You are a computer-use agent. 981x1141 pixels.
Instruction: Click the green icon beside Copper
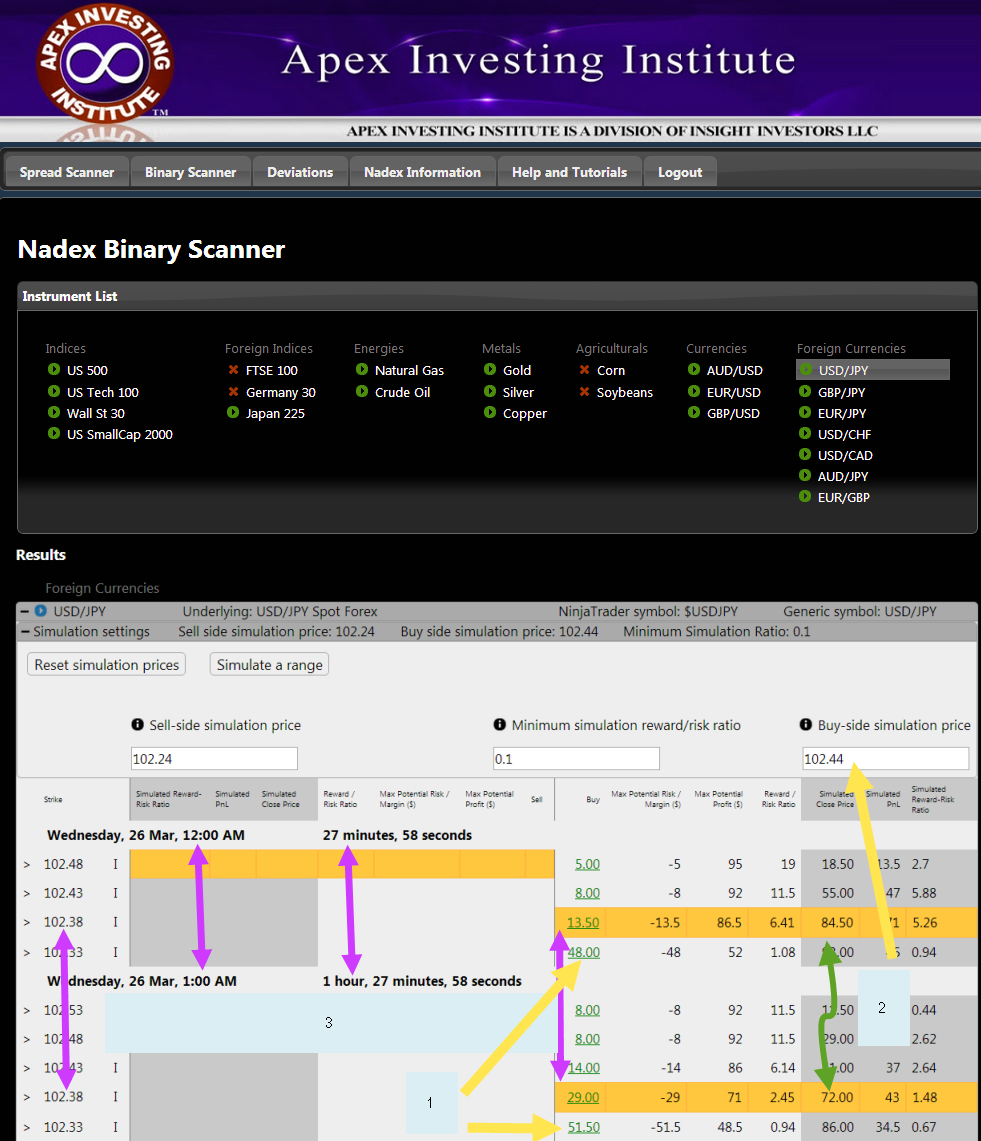pyautogui.click(x=490, y=413)
